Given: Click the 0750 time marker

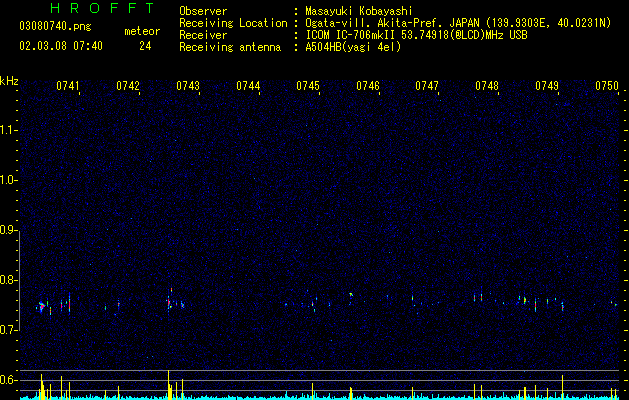Looking at the screenshot, I should click(607, 86).
